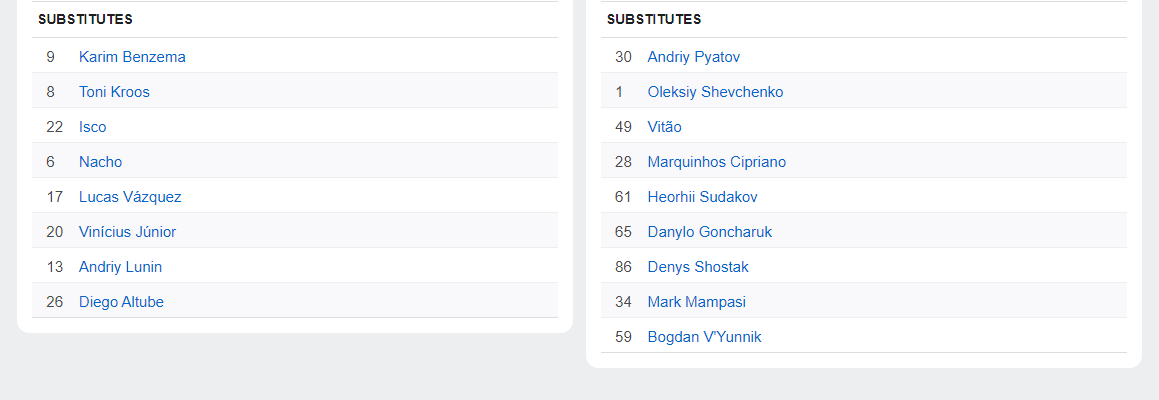Image resolution: width=1159 pixels, height=400 pixels.
Task: Click the Oleksiy Shevchenko name link
Action: [715, 92]
